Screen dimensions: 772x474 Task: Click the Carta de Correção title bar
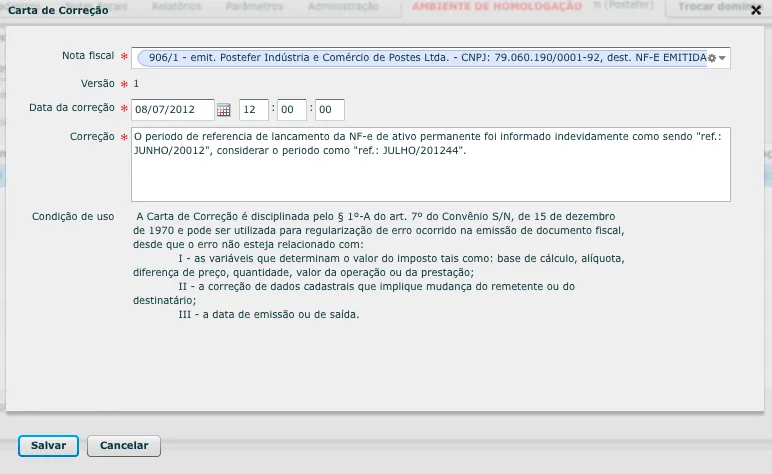click(300, 10)
